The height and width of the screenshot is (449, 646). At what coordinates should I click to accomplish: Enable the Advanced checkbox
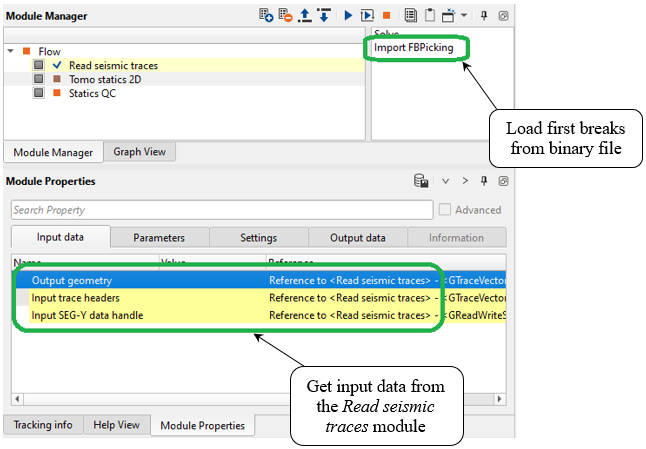pyautogui.click(x=445, y=210)
